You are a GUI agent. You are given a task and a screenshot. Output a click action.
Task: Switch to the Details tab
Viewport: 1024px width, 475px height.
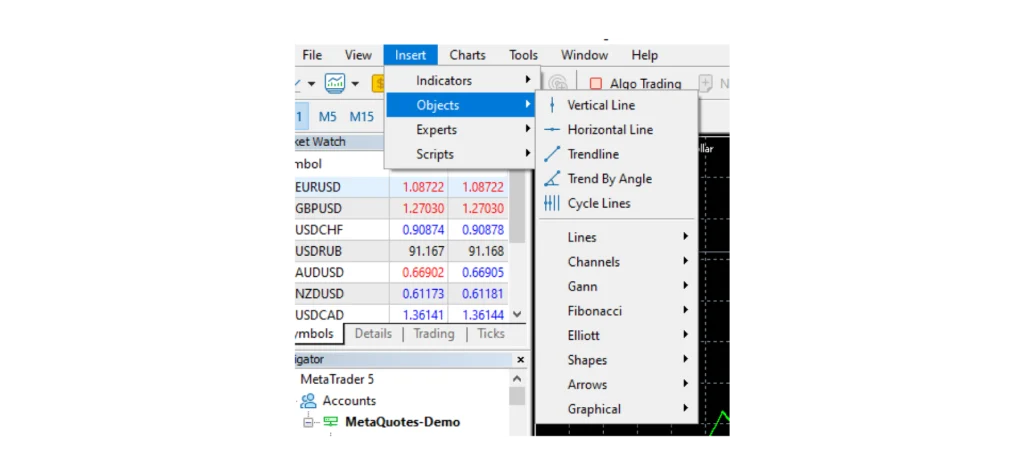373,334
